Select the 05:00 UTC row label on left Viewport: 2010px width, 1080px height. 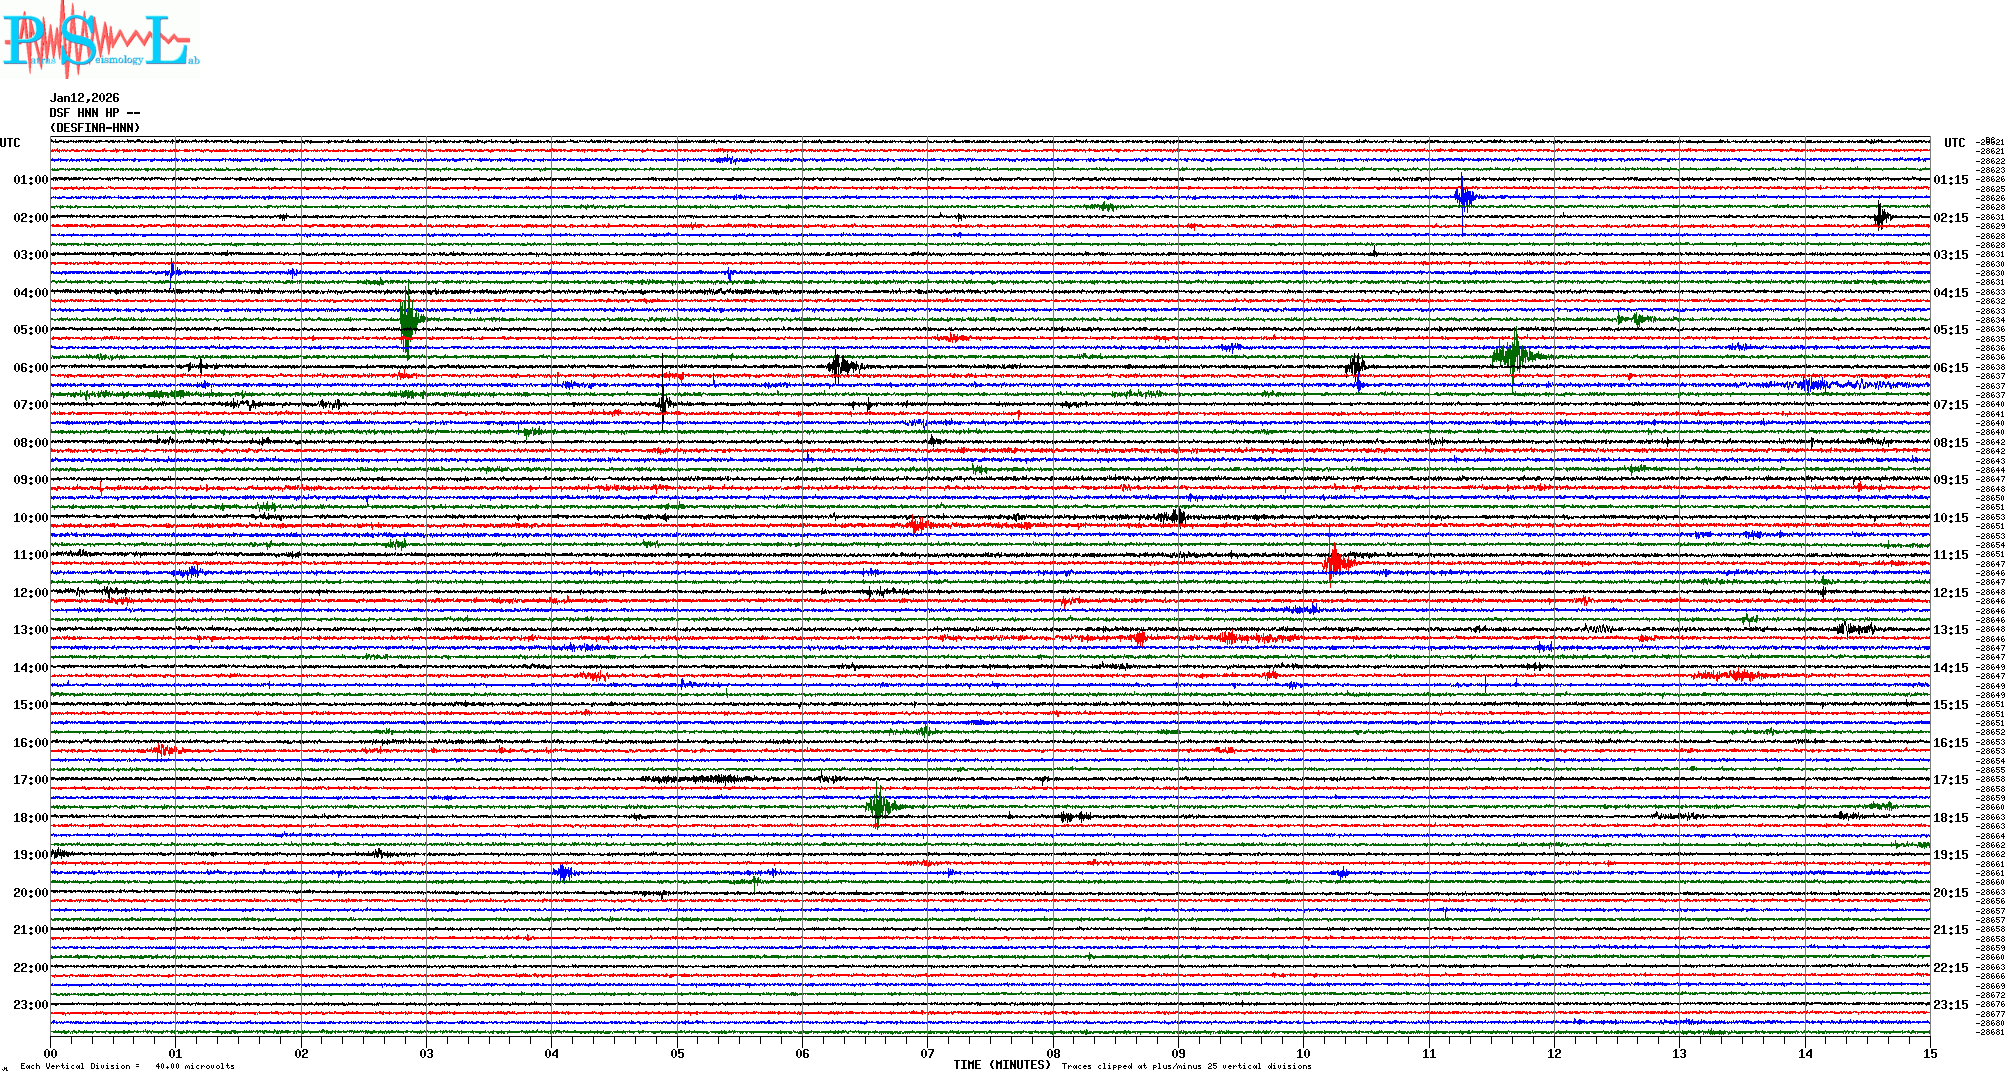(31, 330)
